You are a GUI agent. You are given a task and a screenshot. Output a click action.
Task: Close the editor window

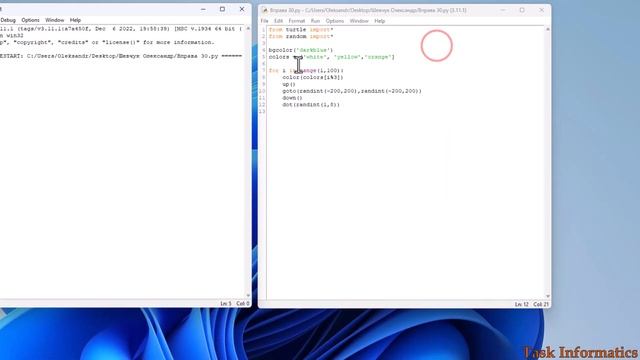542,10
